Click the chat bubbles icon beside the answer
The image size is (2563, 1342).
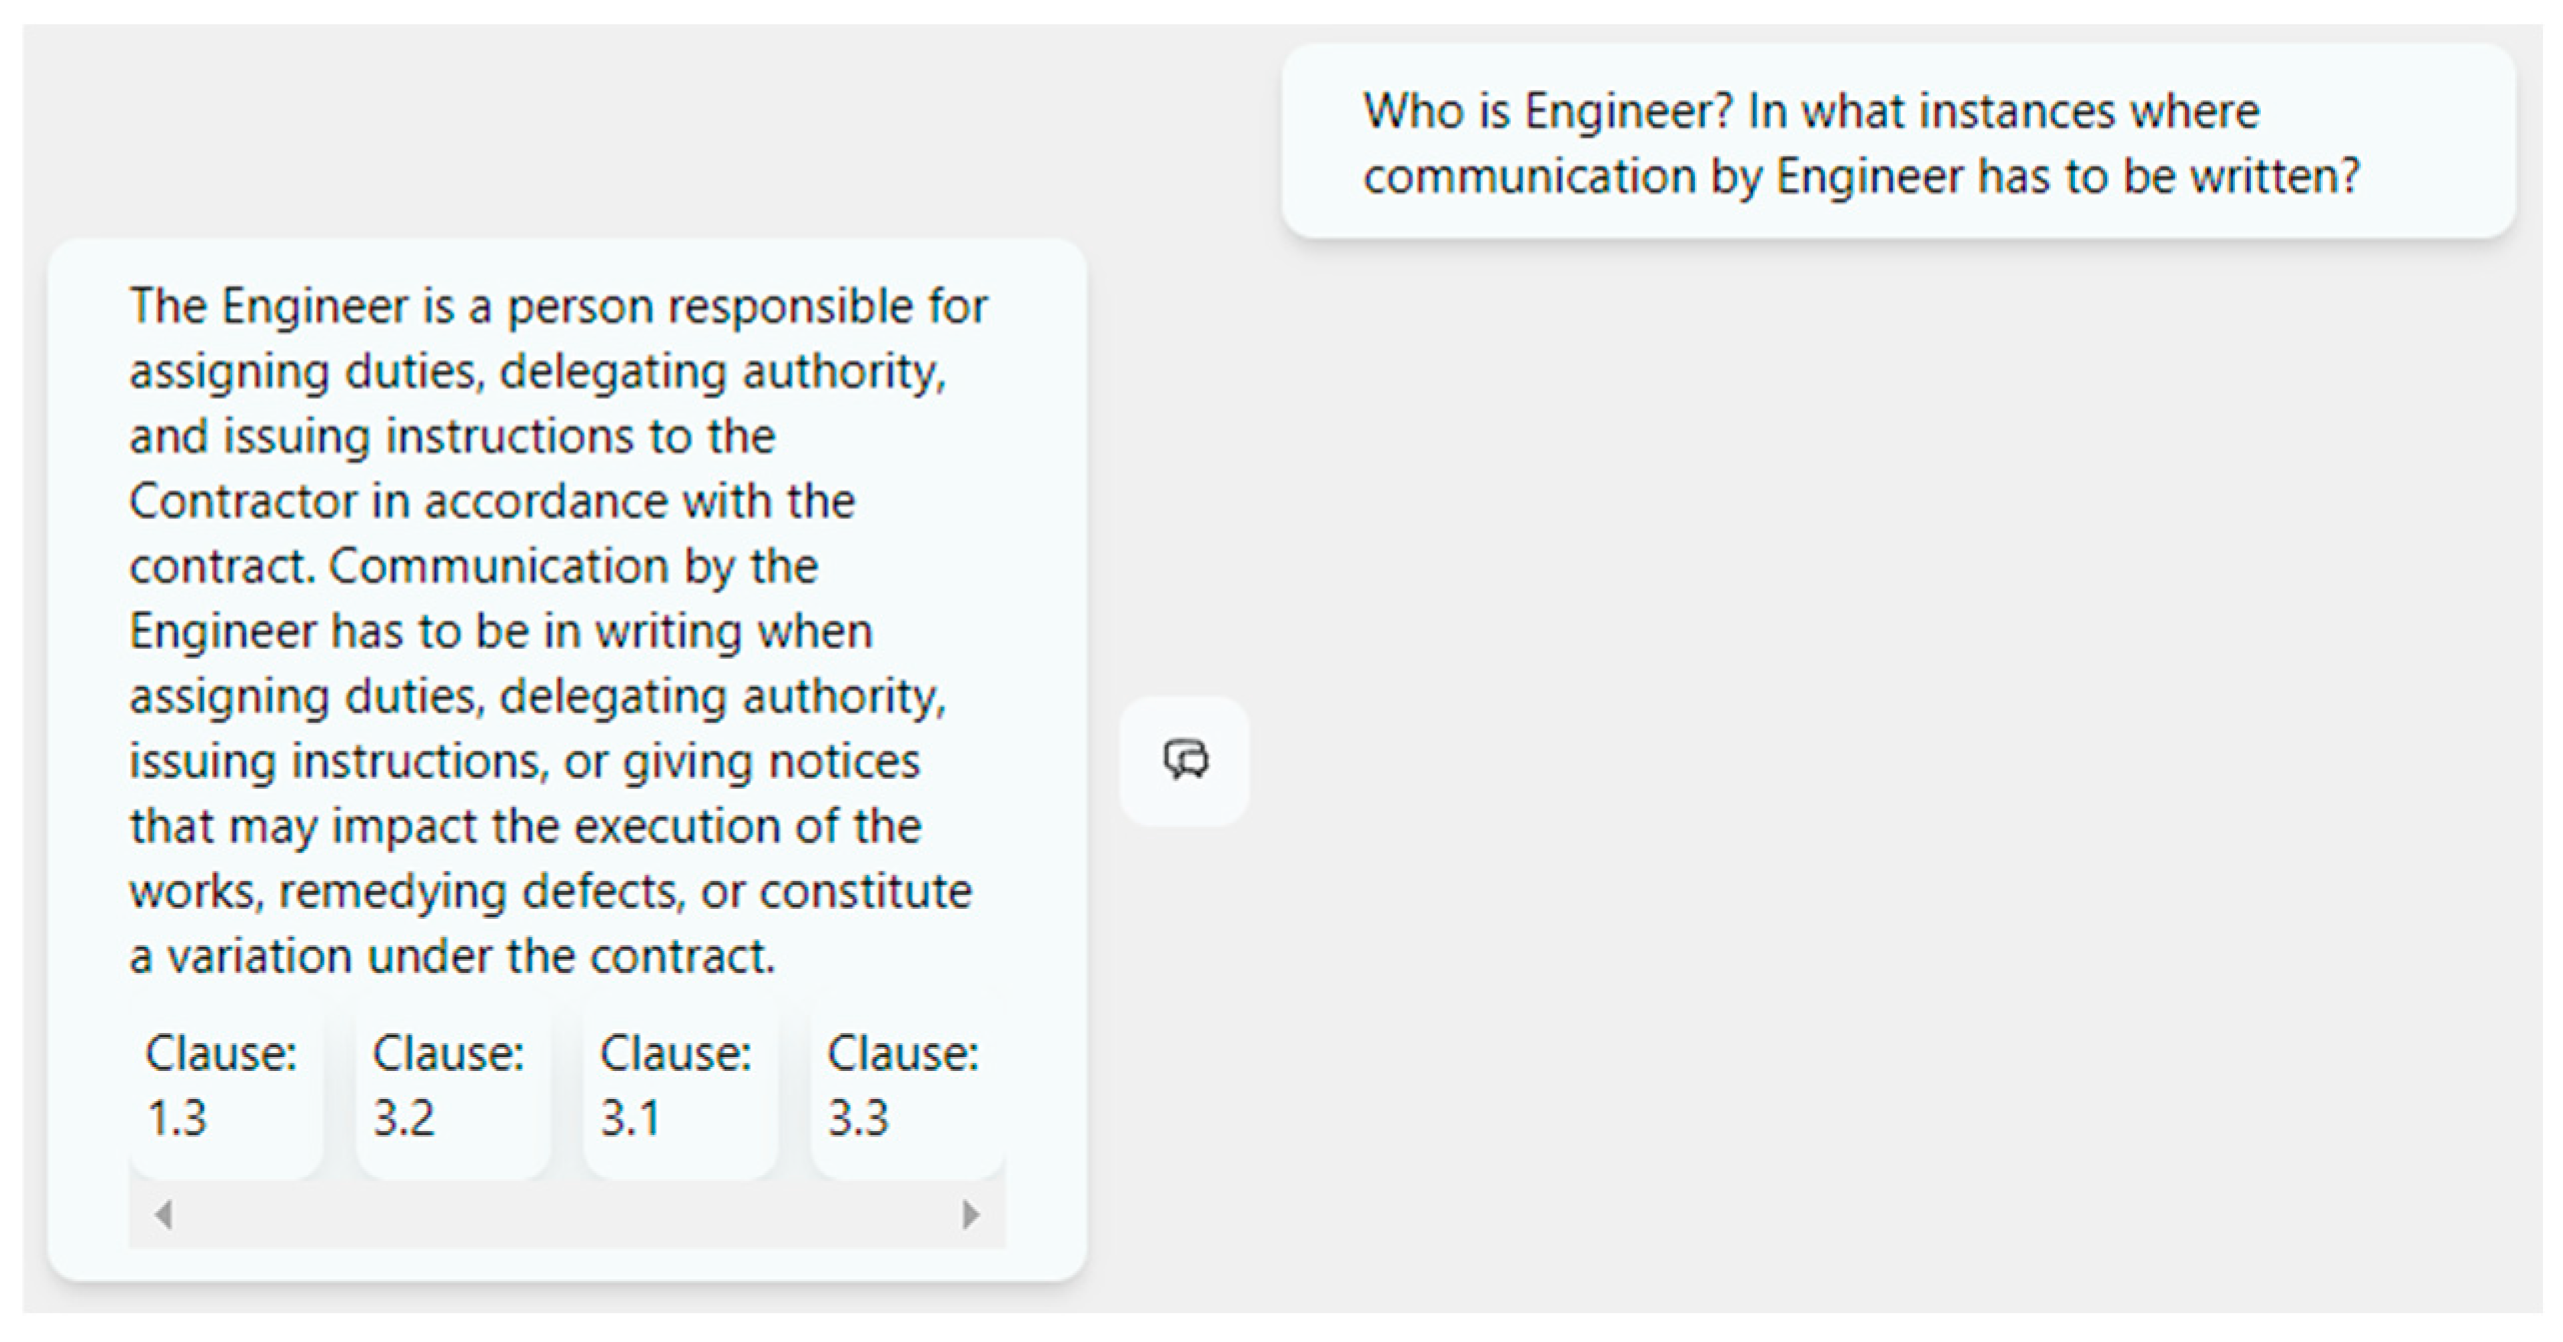tap(1185, 760)
